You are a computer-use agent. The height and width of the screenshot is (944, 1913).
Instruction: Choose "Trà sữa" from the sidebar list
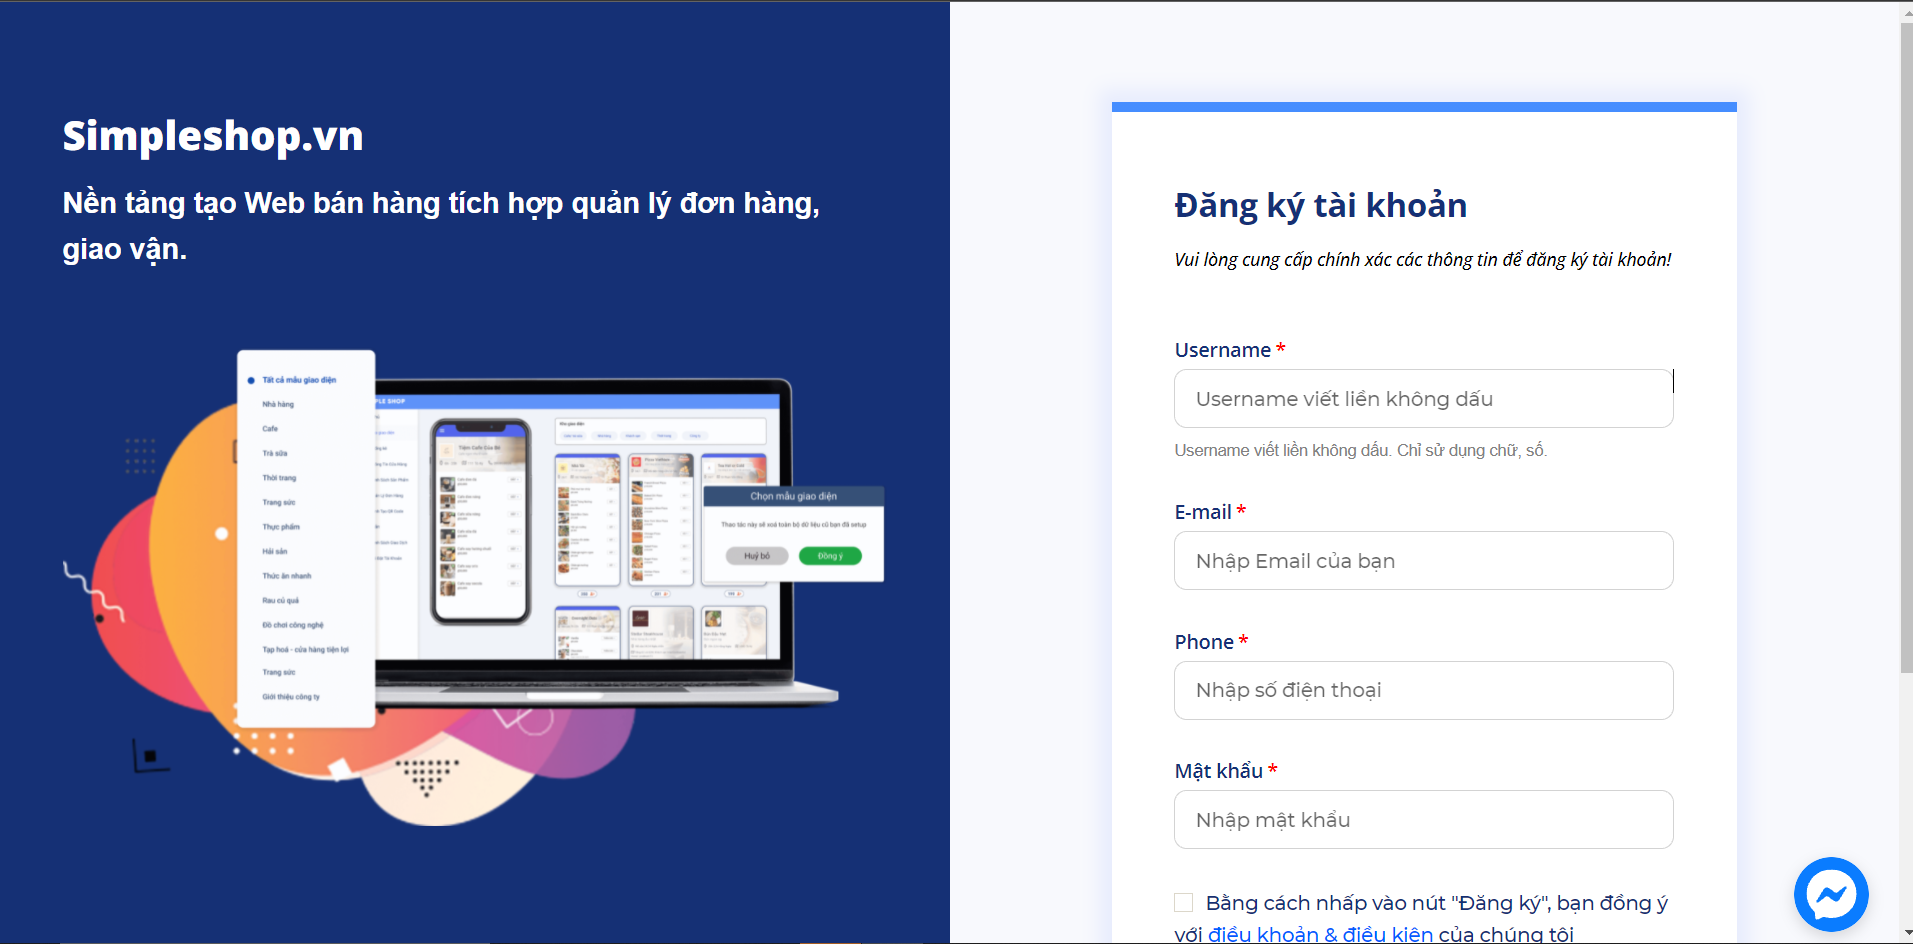(x=273, y=453)
